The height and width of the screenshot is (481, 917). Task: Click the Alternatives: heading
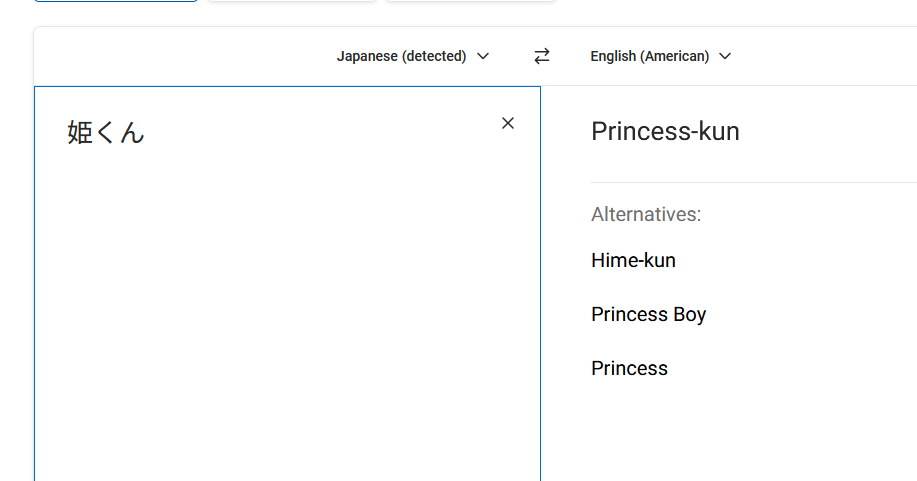tap(646, 214)
